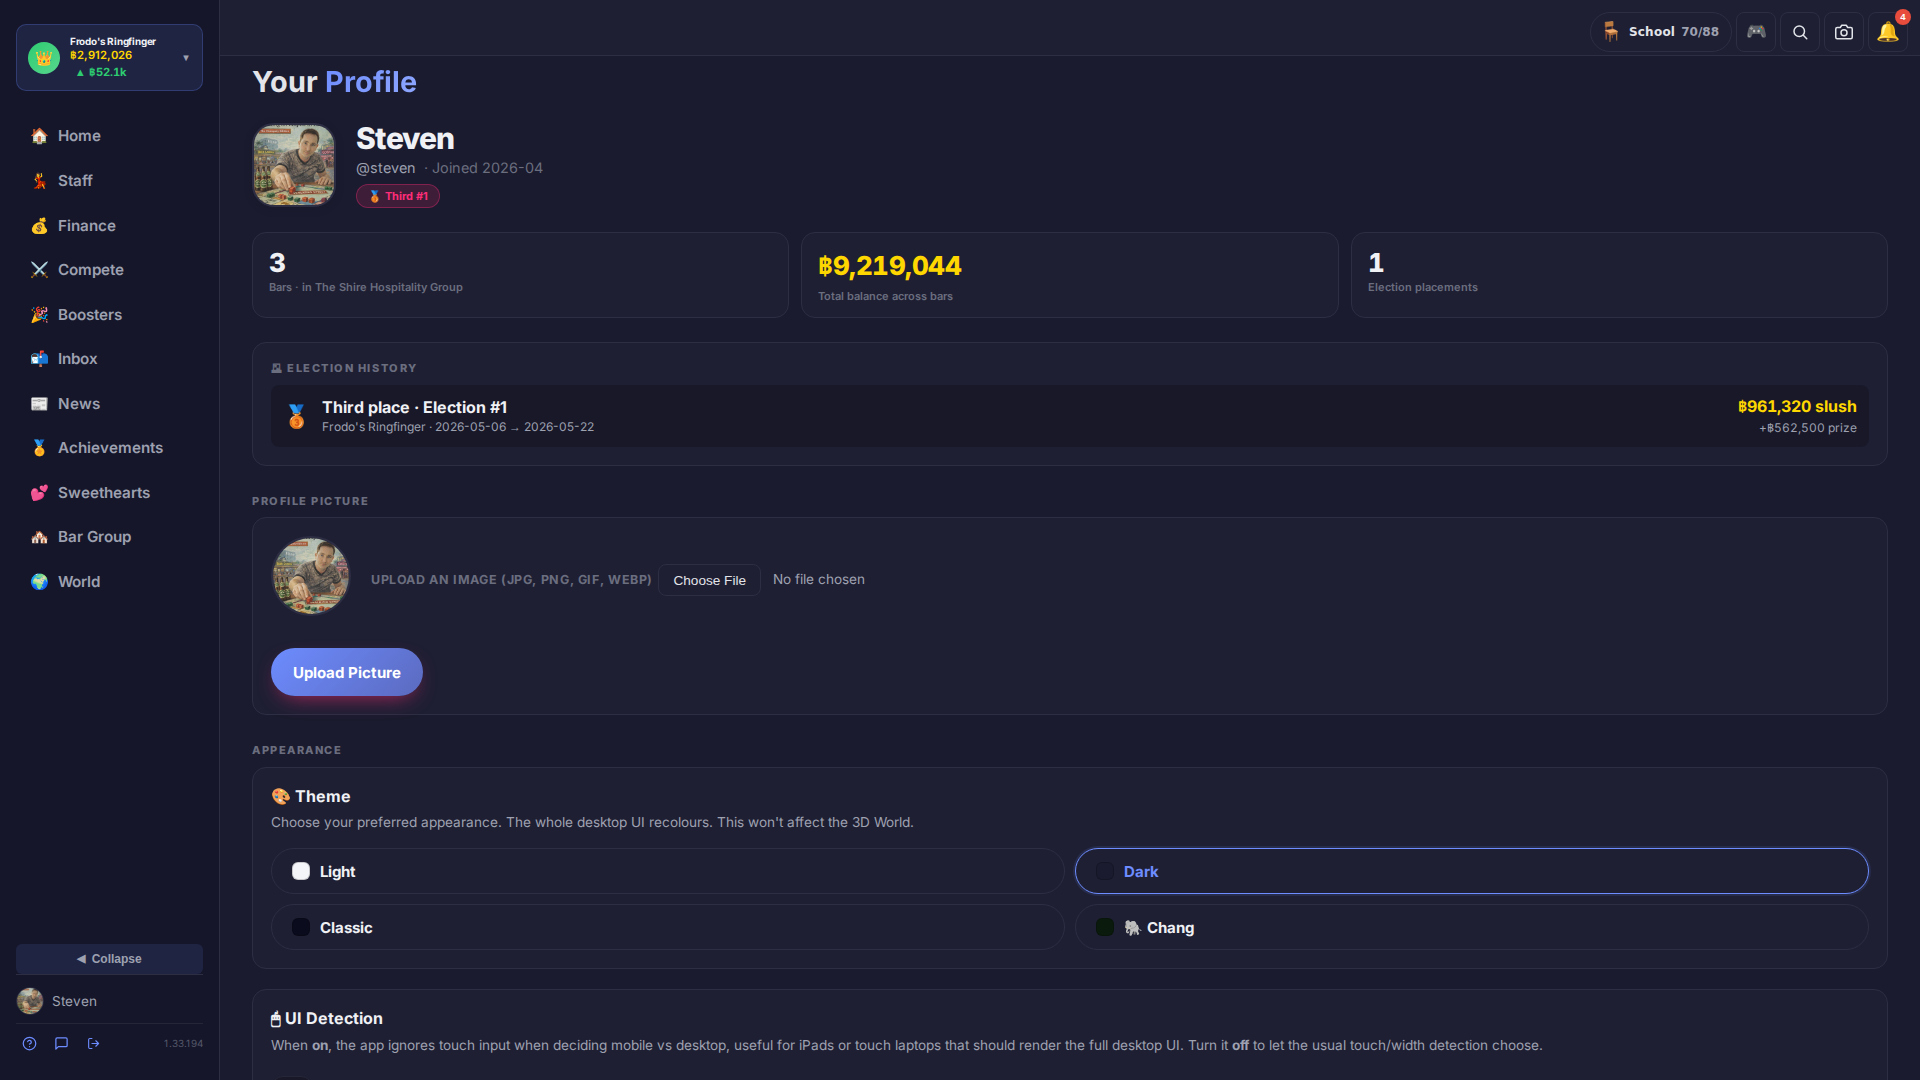The height and width of the screenshot is (1080, 1920).
Task: Open the search magnifier icon
Action: click(x=1800, y=32)
